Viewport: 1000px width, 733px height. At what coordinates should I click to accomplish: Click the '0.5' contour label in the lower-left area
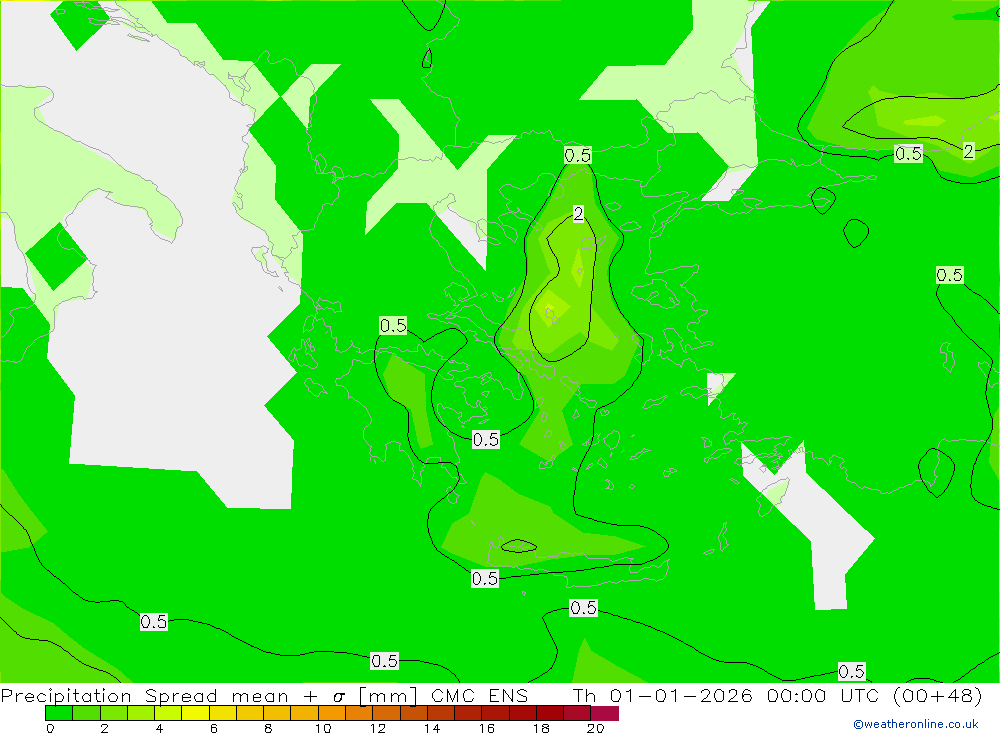point(154,621)
